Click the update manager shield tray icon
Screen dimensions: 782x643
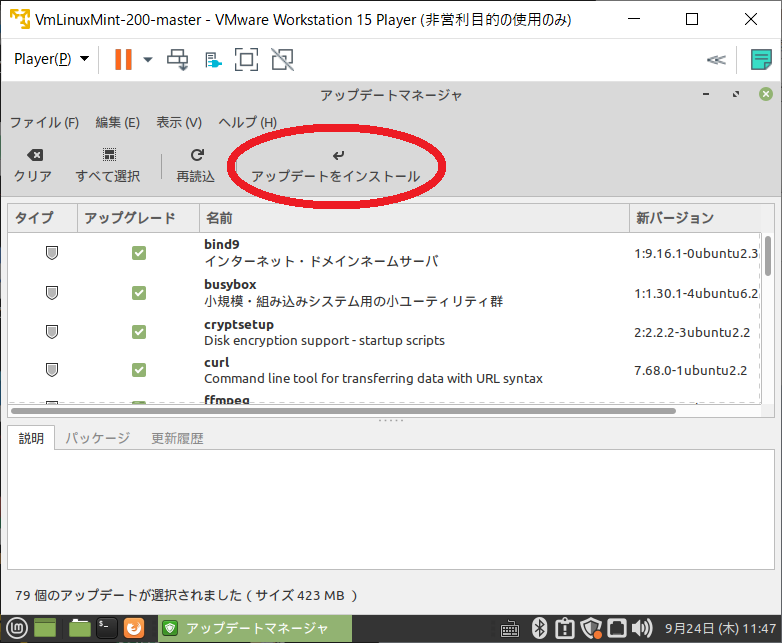tap(591, 629)
